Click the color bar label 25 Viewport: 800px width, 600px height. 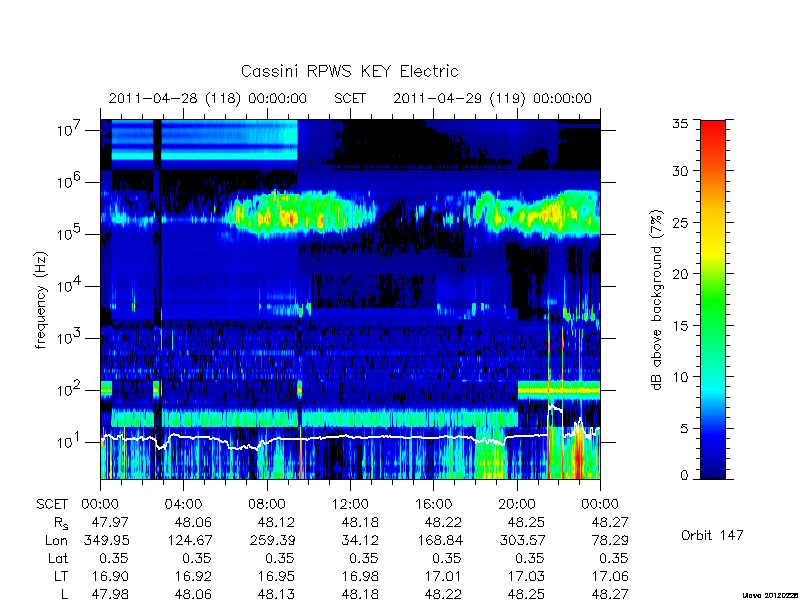pyautogui.click(x=680, y=222)
